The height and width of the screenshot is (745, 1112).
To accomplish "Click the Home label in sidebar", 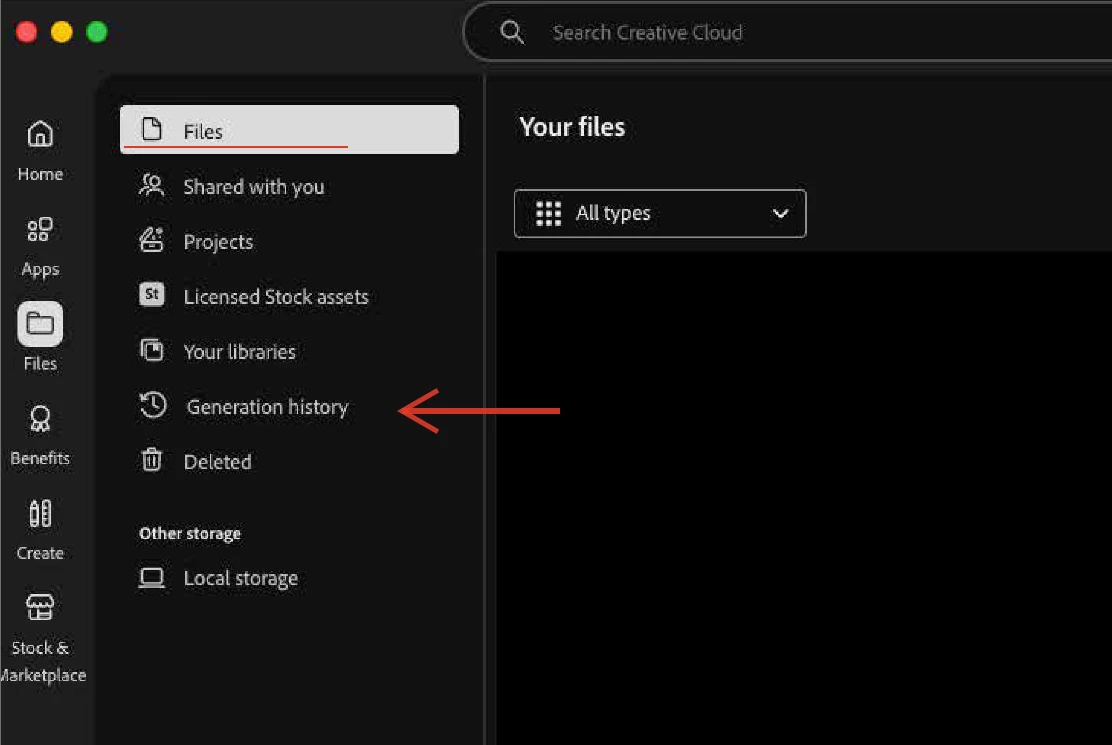I will coord(40,174).
